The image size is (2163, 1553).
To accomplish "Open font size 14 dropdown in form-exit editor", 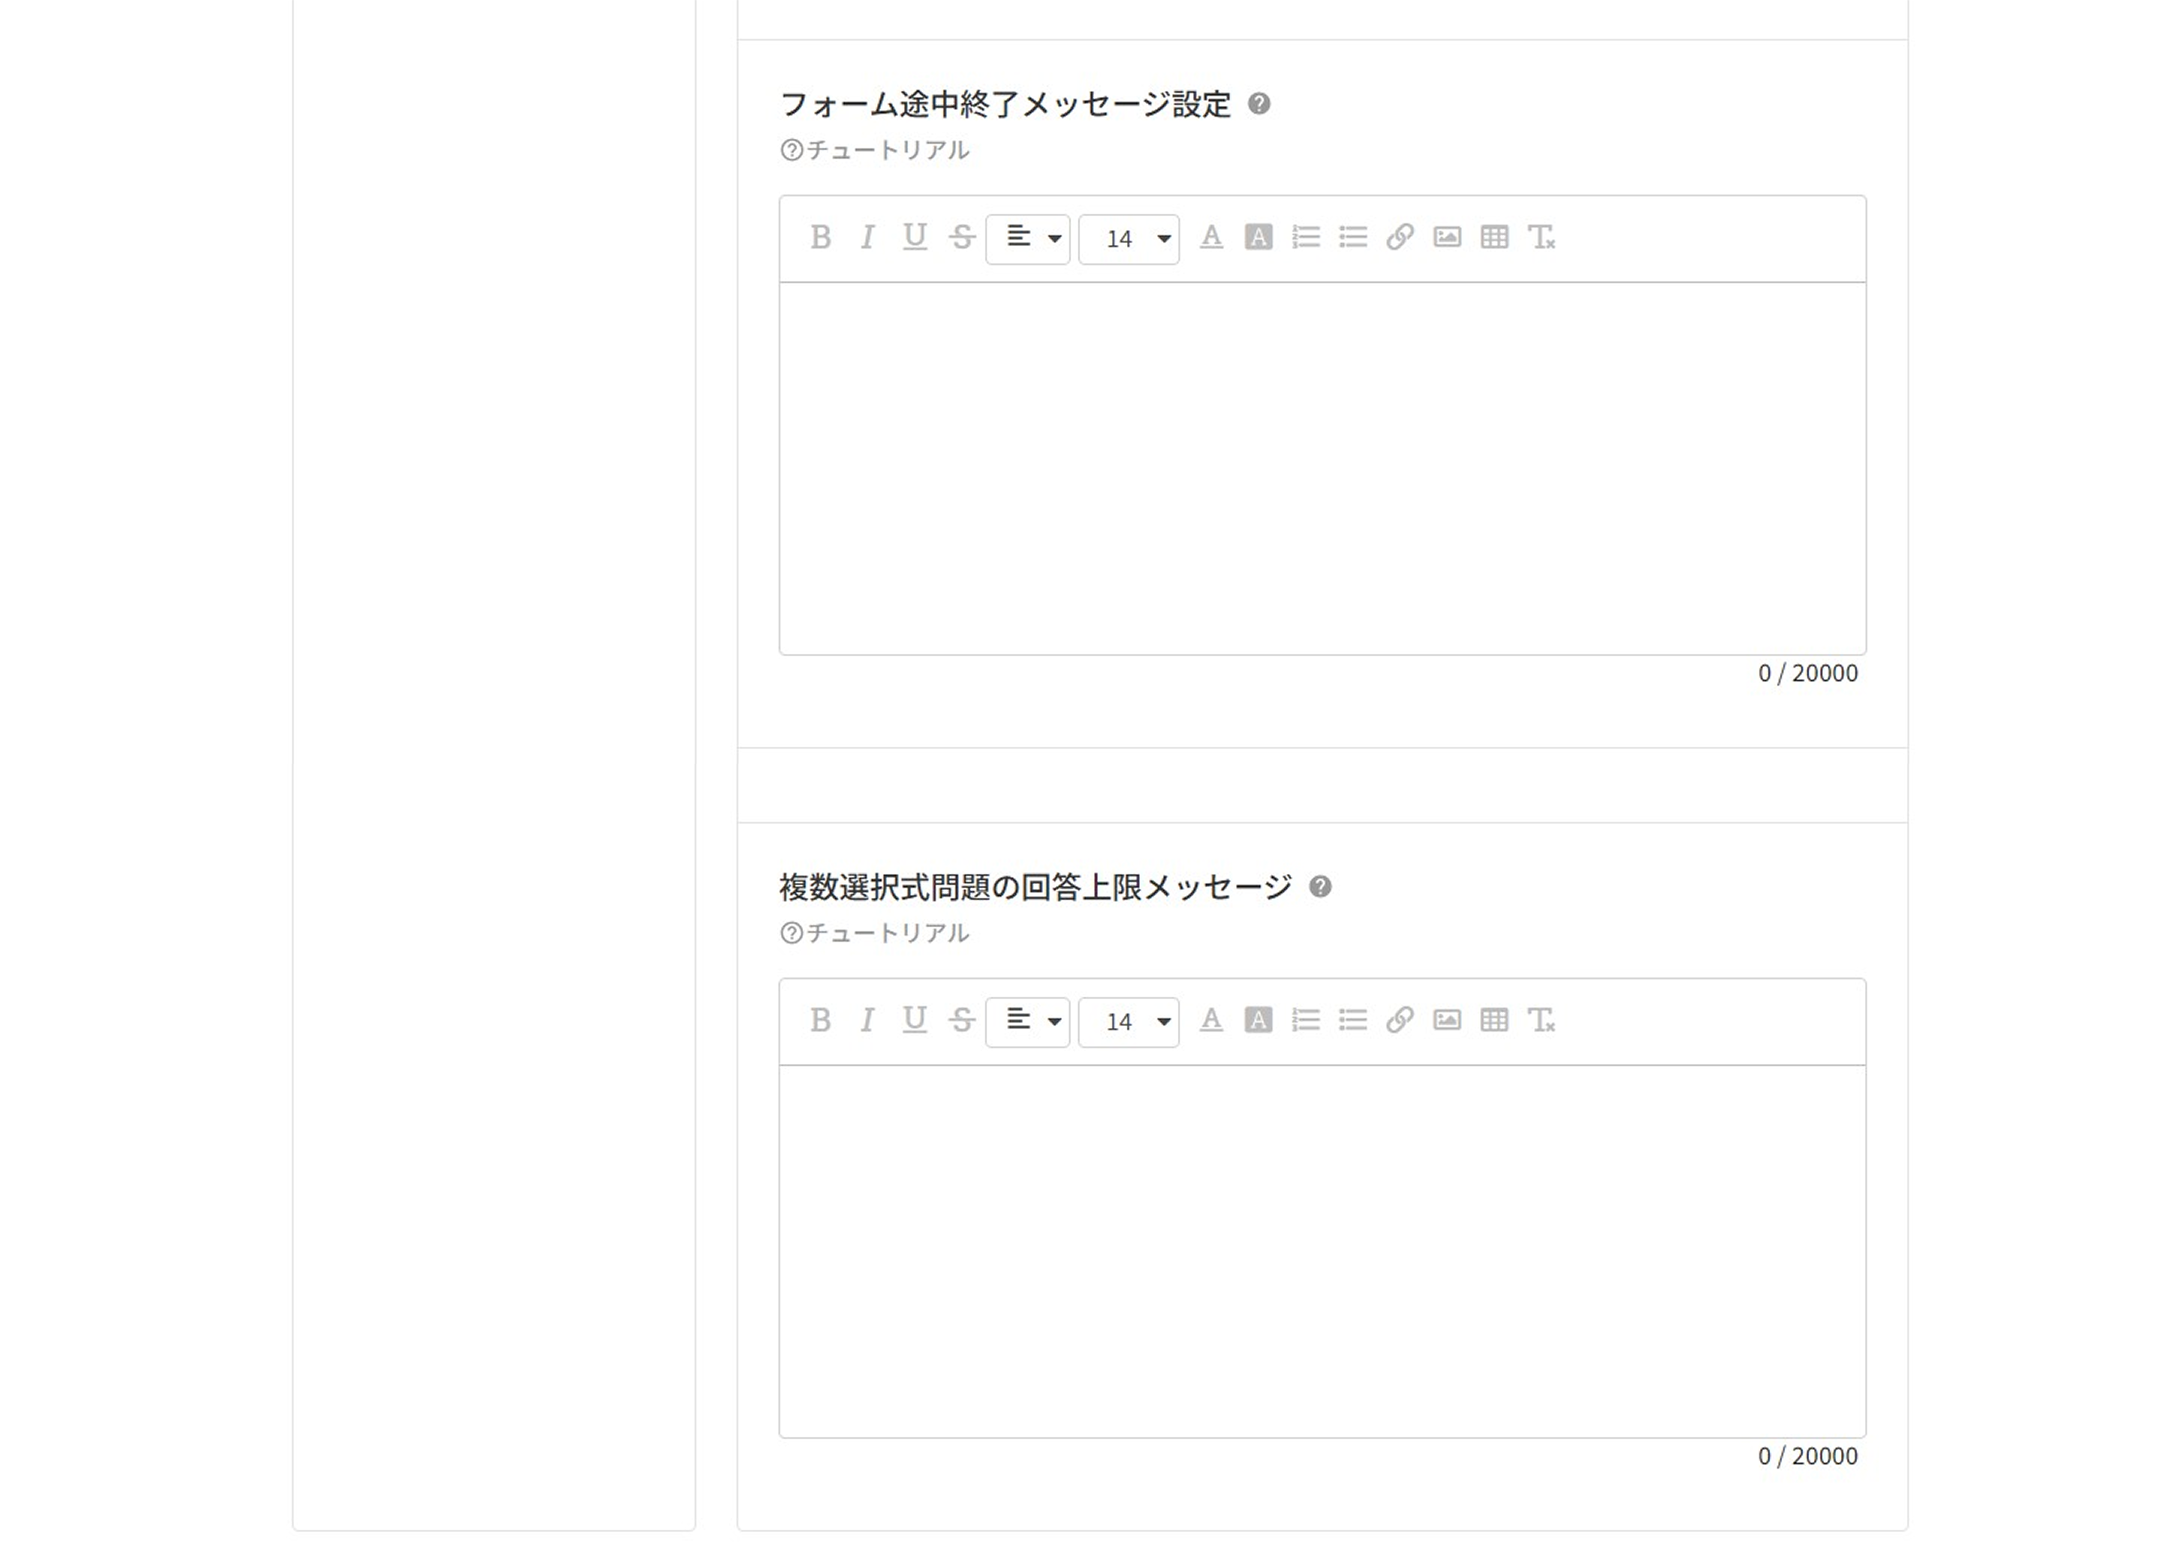I will click(x=1129, y=239).
